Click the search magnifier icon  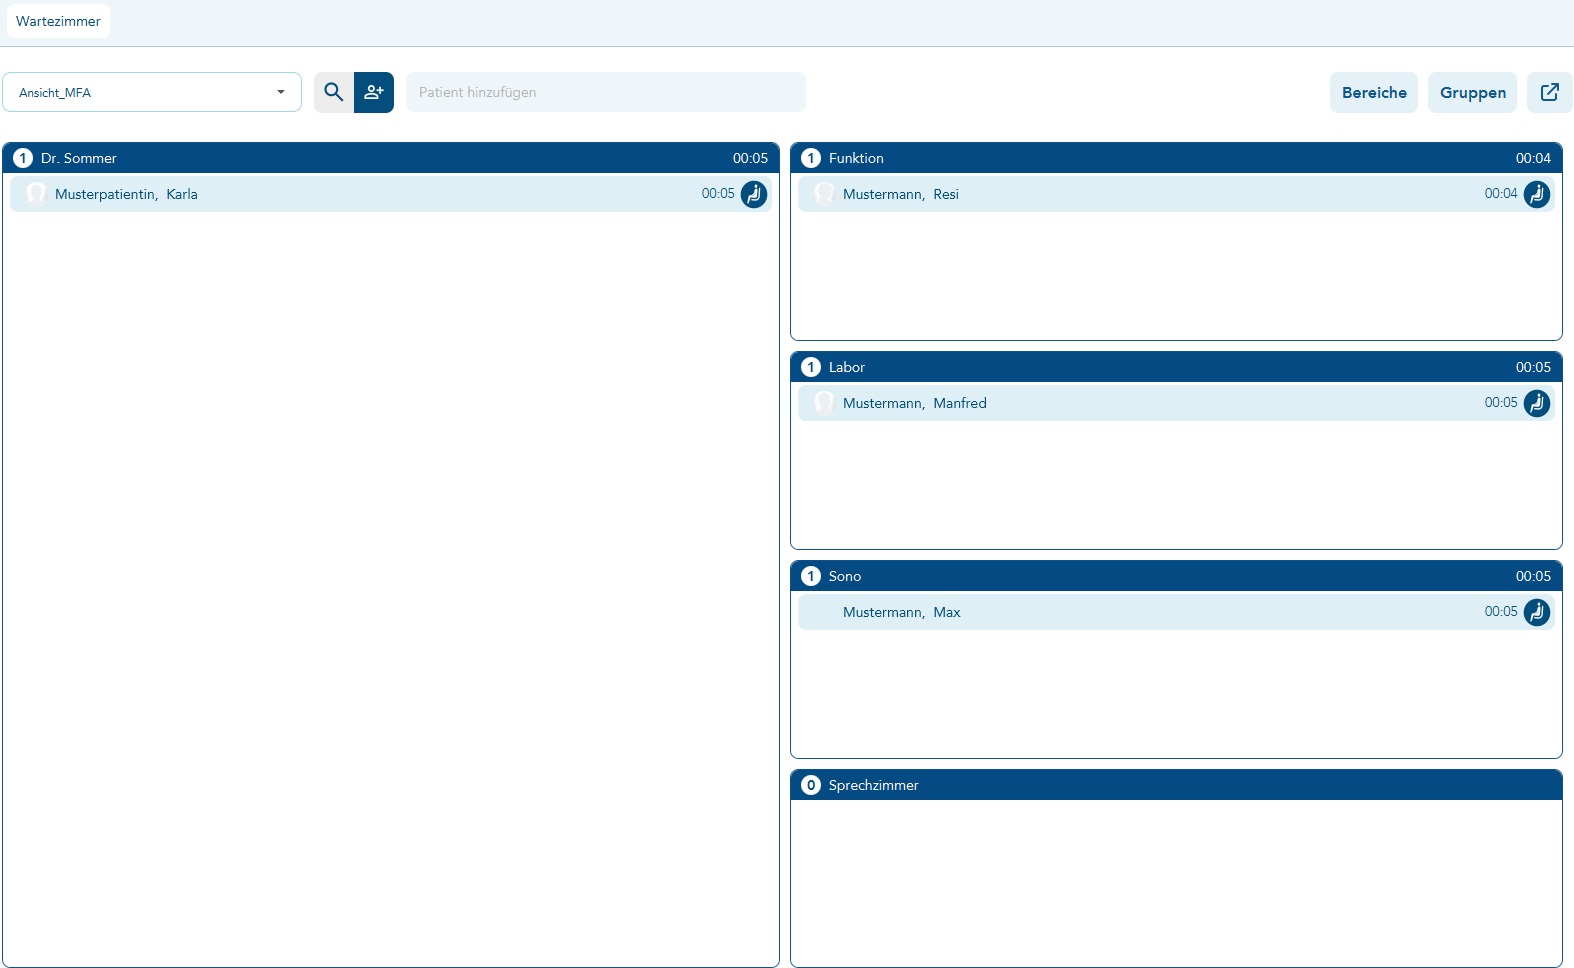coord(334,92)
